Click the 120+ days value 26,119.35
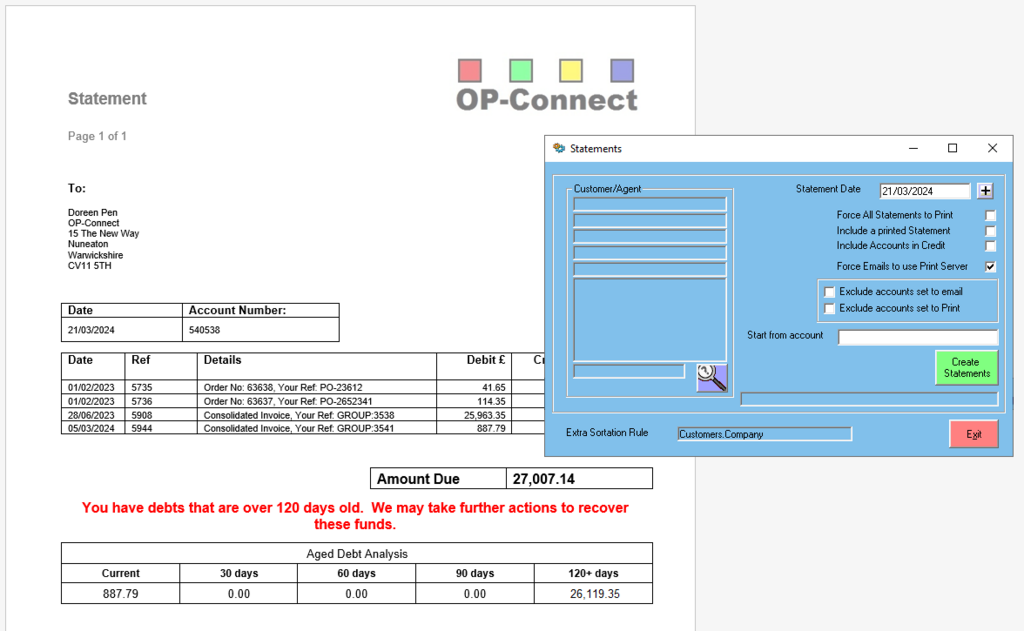 595,594
